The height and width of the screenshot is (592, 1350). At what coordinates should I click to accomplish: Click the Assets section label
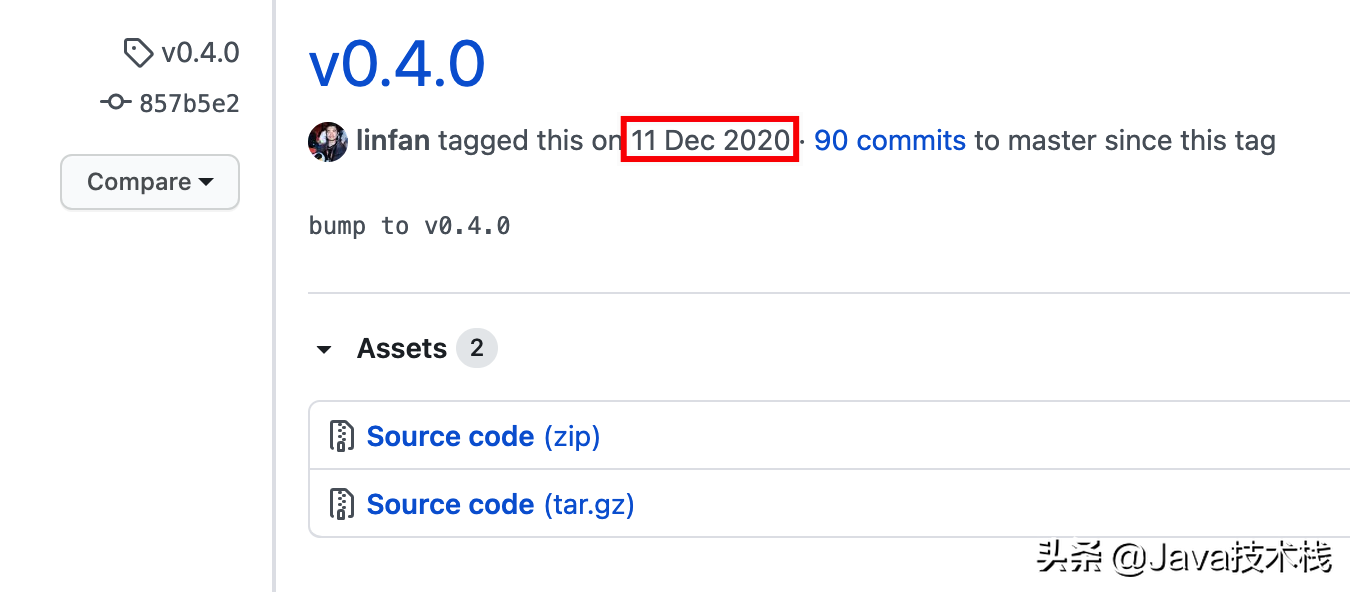pyautogui.click(x=402, y=348)
